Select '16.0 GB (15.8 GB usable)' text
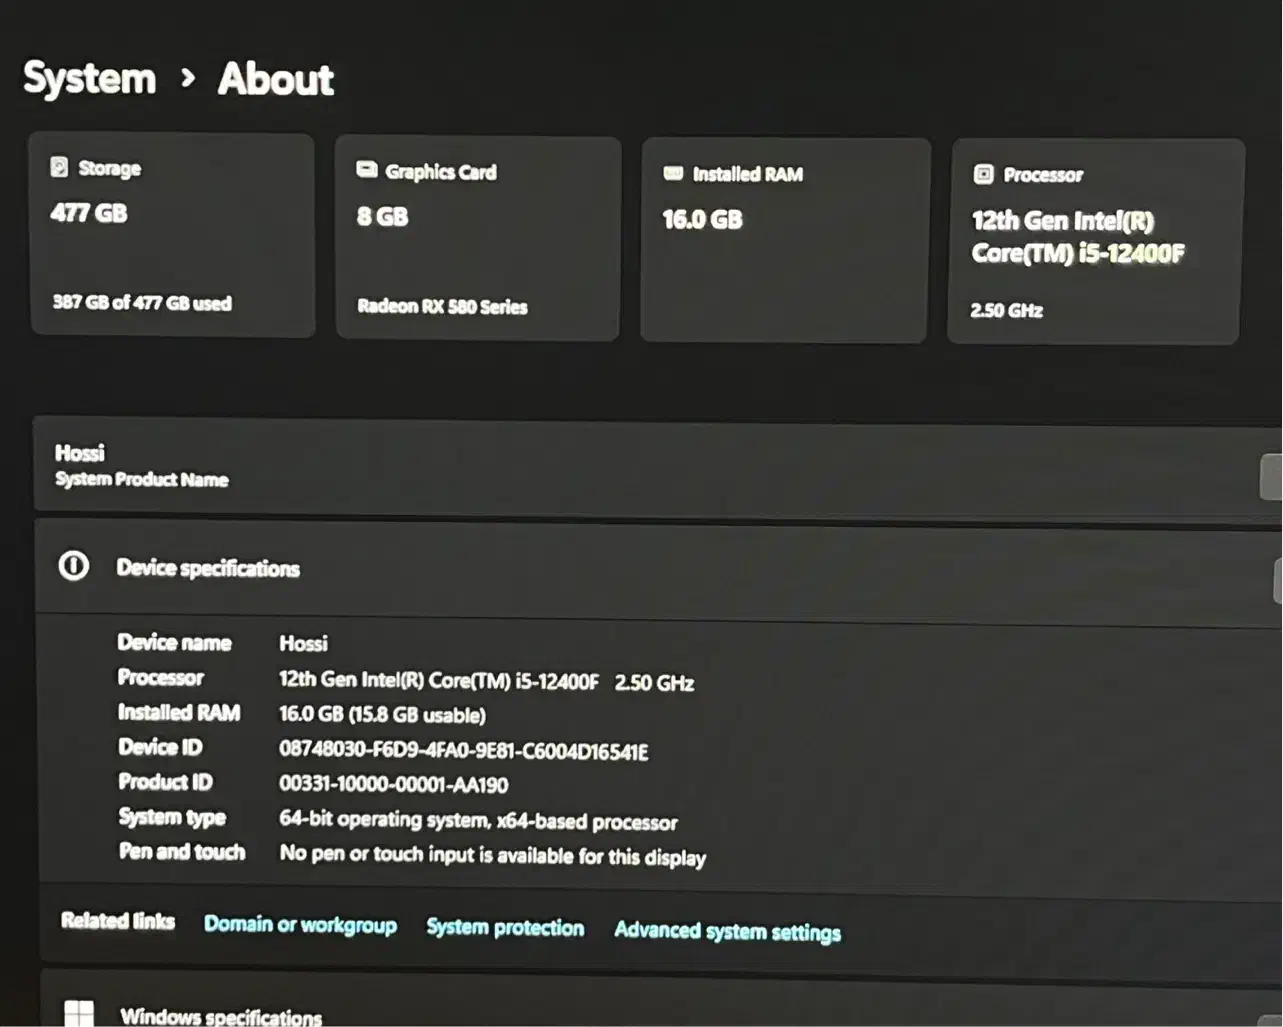 [x=382, y=714]
